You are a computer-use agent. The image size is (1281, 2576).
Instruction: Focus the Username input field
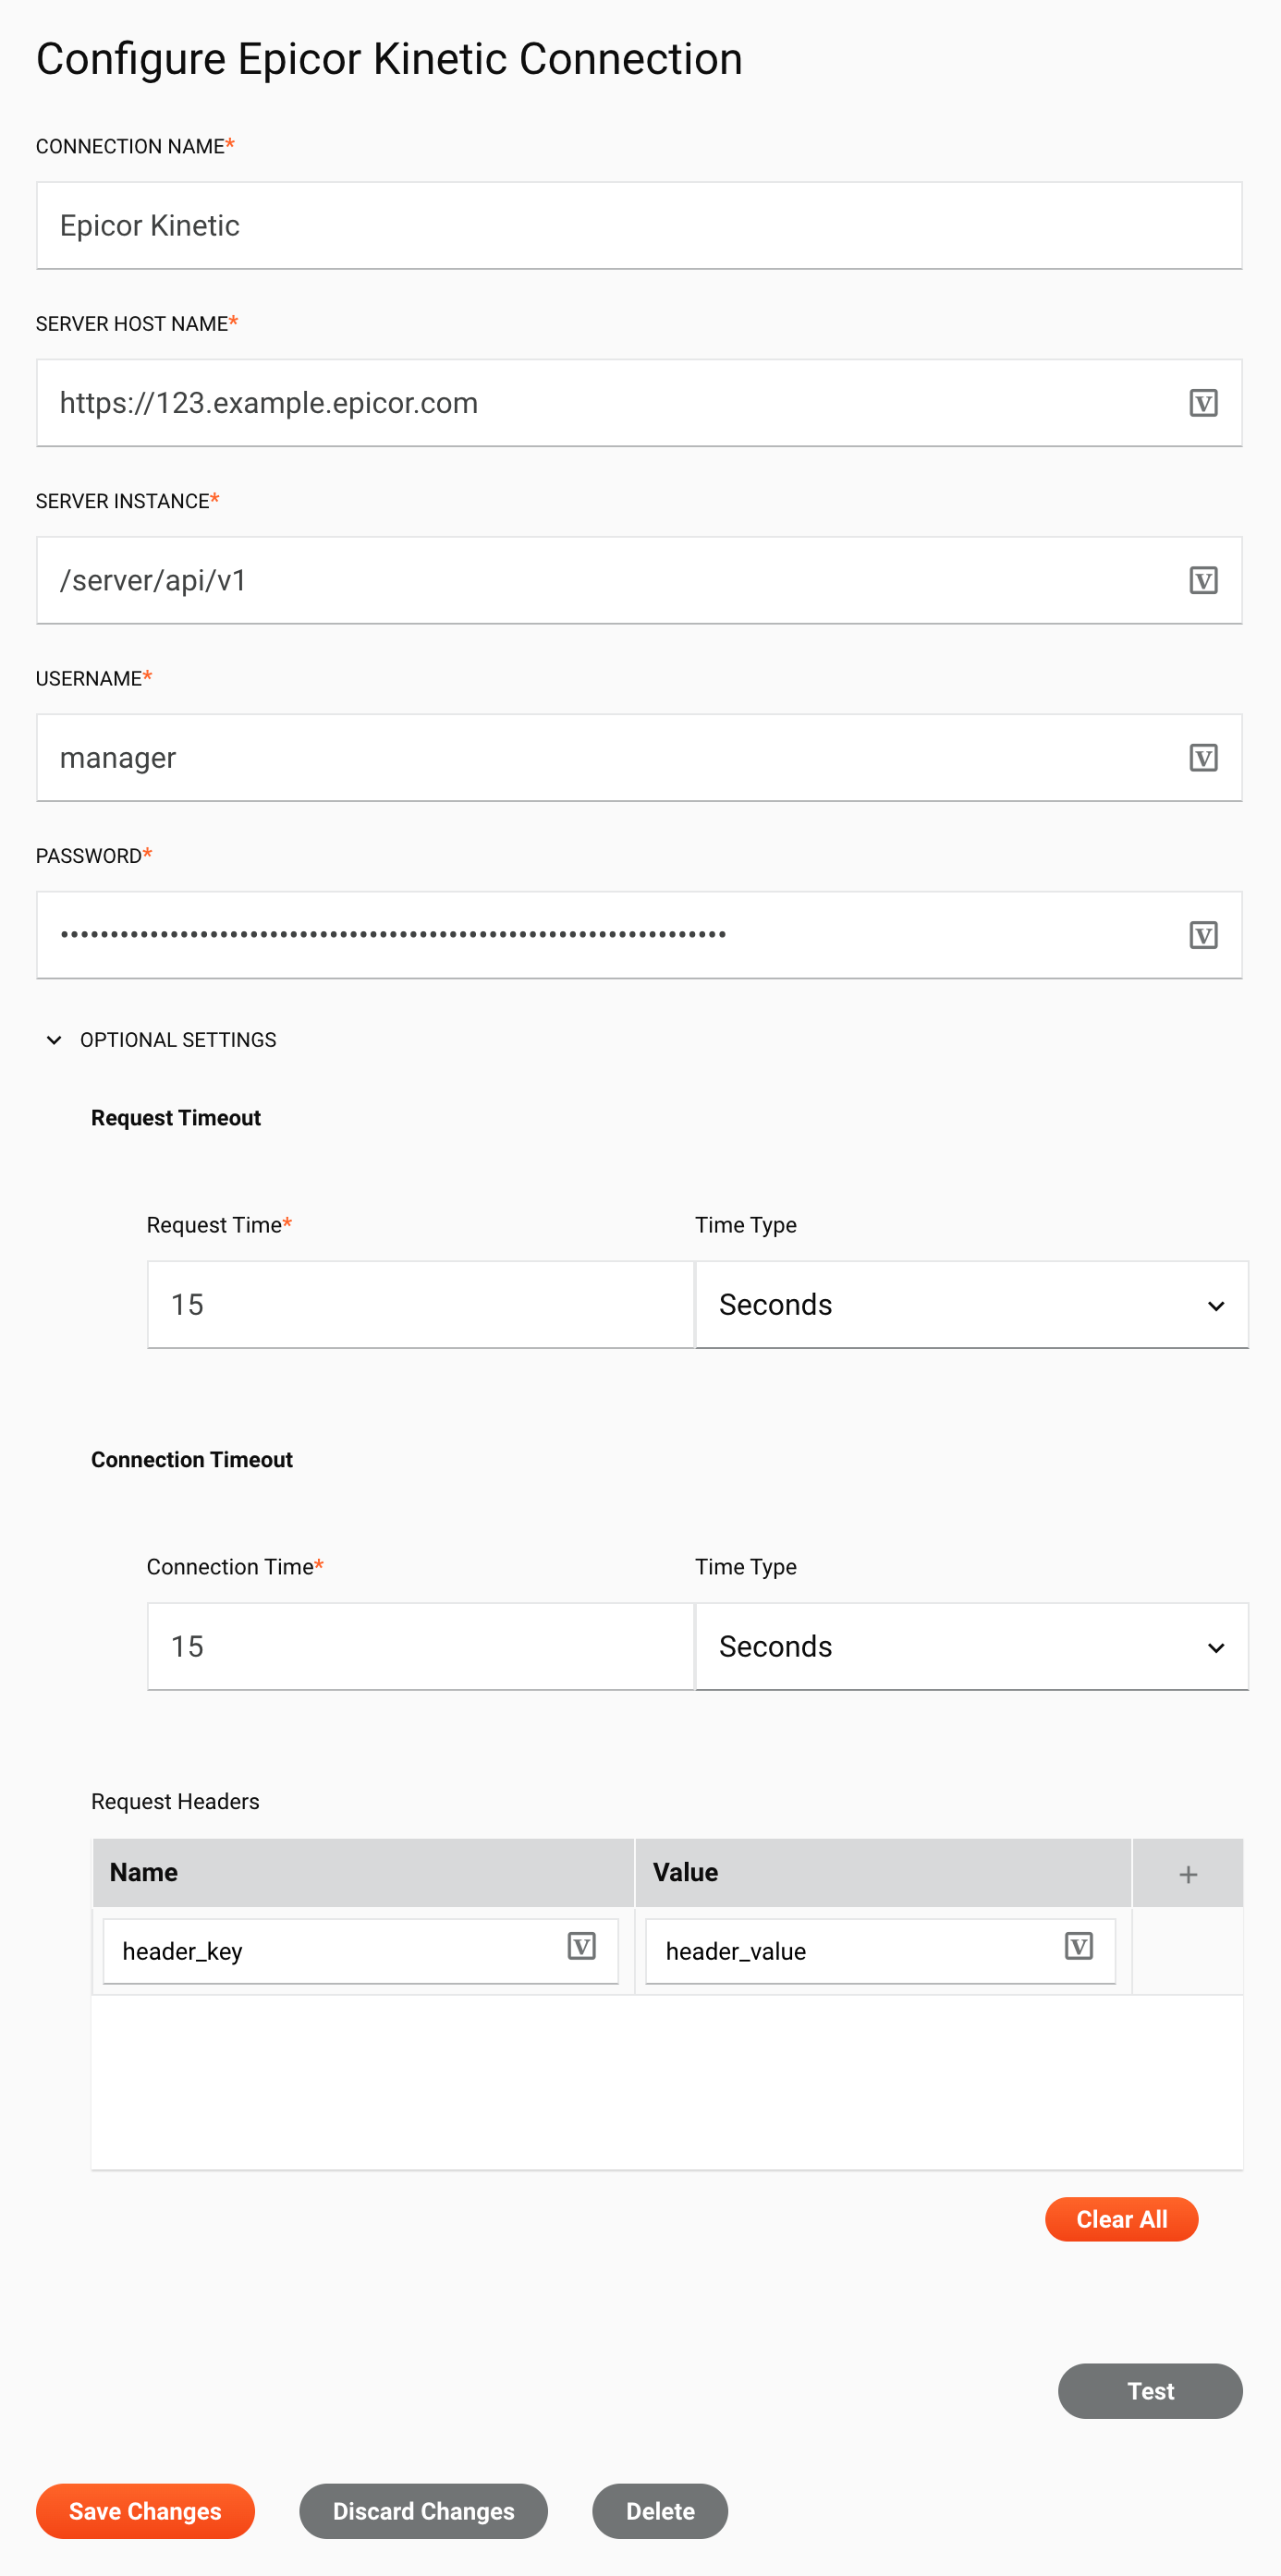pos(639,758)
